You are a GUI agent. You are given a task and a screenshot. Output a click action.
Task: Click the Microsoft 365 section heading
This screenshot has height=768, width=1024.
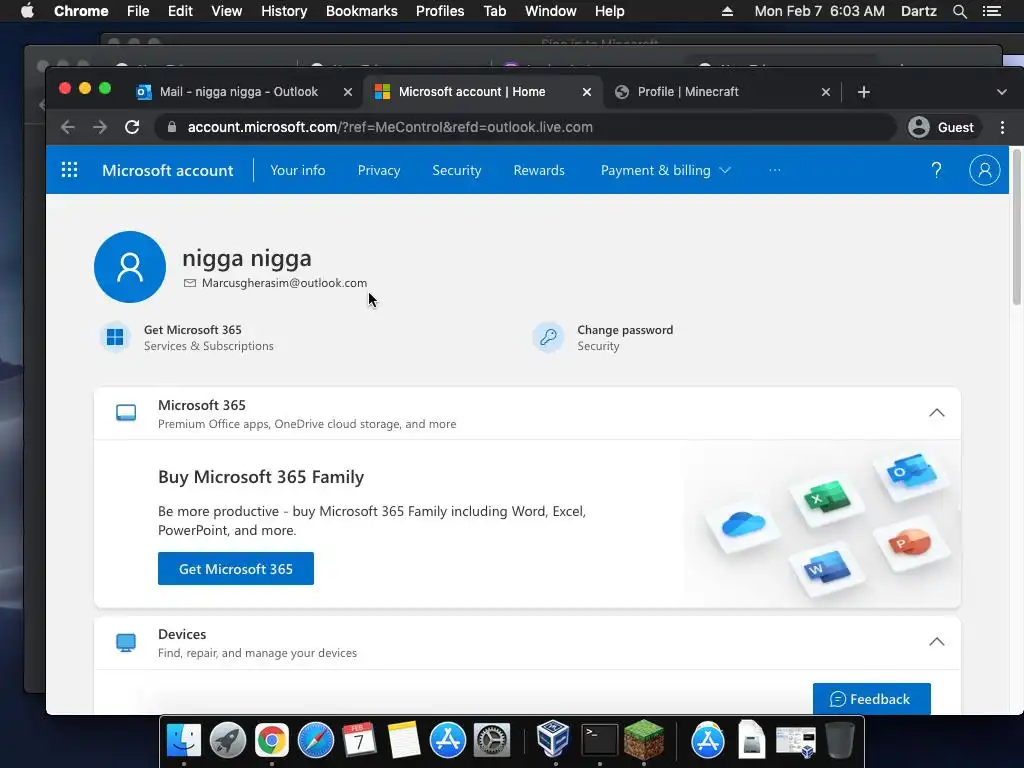tap(202, 405)
